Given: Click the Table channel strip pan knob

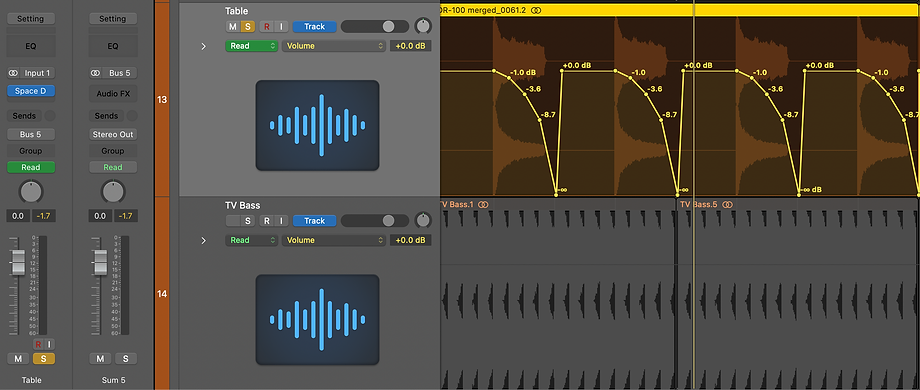Looking at the screenshot, I should 31,192.
